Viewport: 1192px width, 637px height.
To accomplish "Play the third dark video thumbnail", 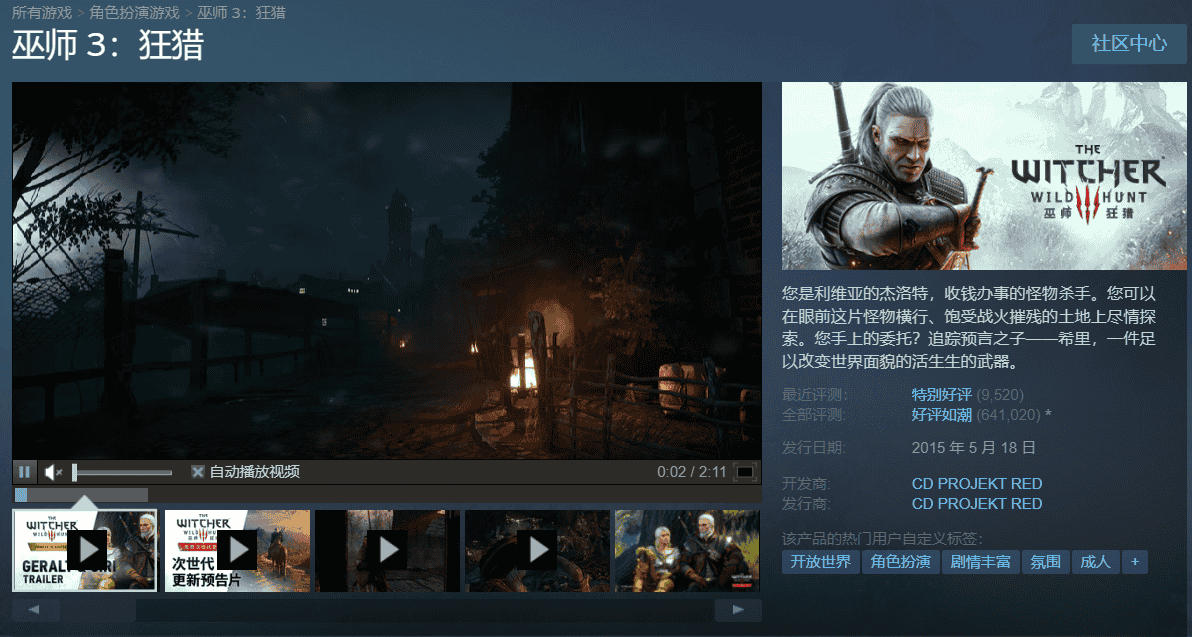I will pyautogui.click(x=387, y=550).
